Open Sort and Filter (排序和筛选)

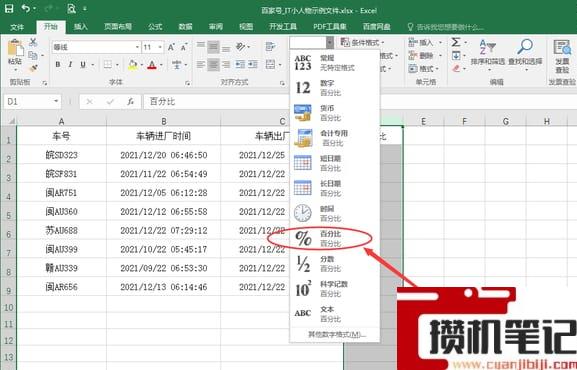point(488,52)
